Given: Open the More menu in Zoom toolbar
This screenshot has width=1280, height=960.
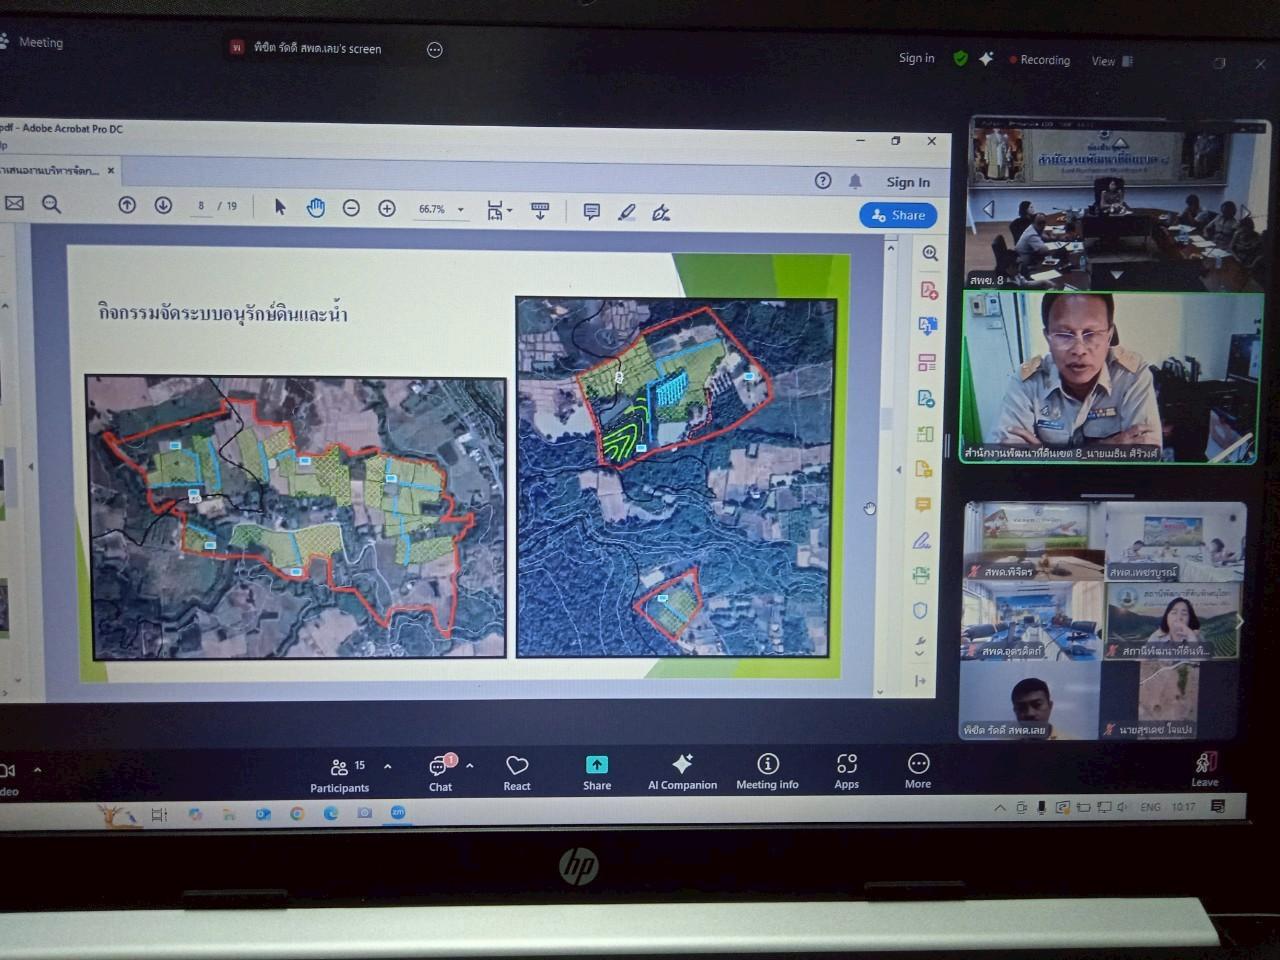Looking at the screenshot, I should (x=918, y=770).
